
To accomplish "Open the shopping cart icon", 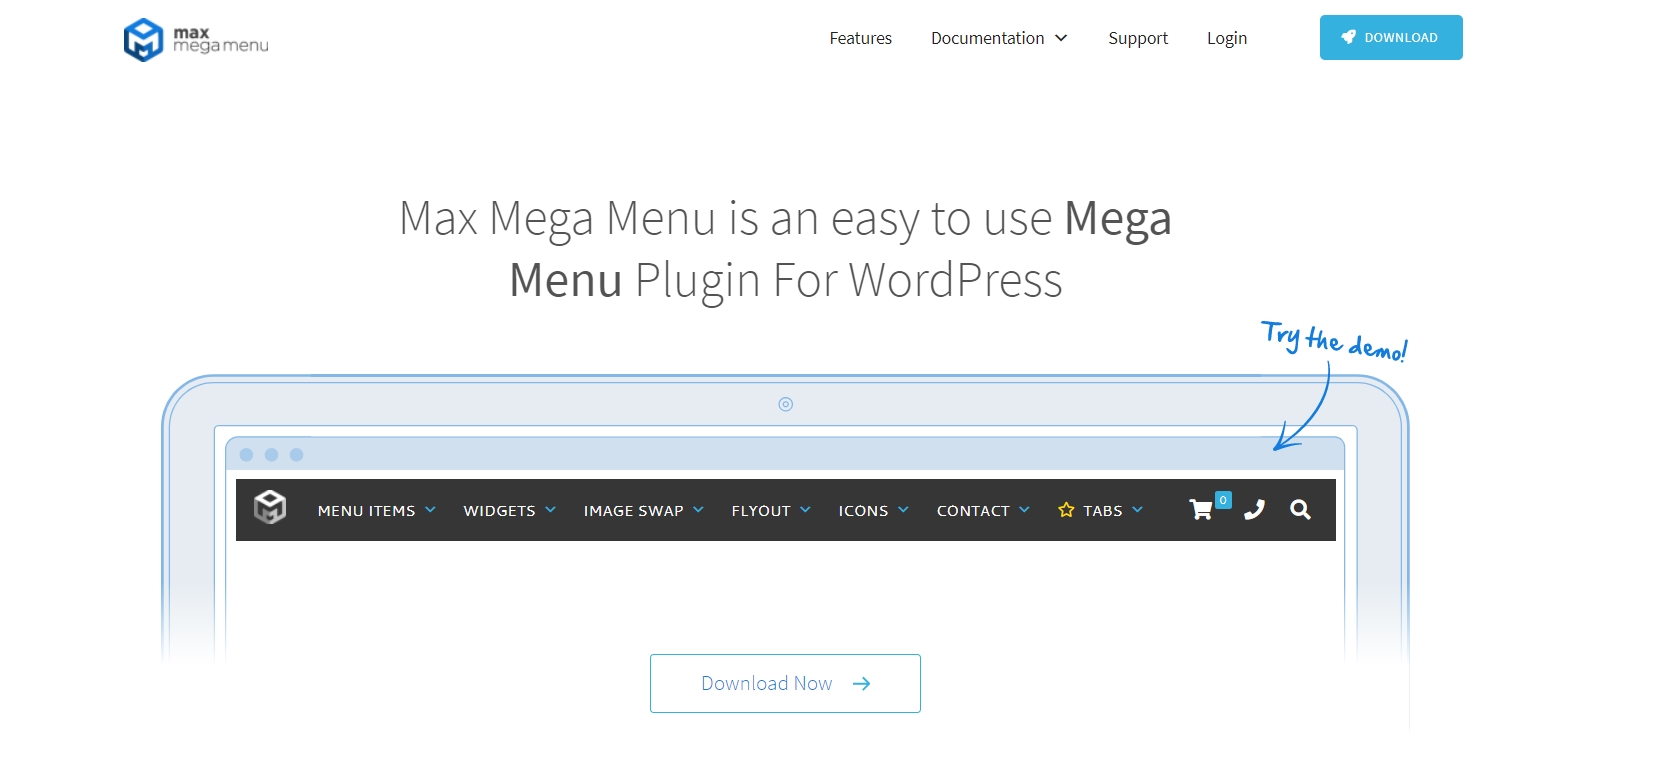I will coord(1201,510).
